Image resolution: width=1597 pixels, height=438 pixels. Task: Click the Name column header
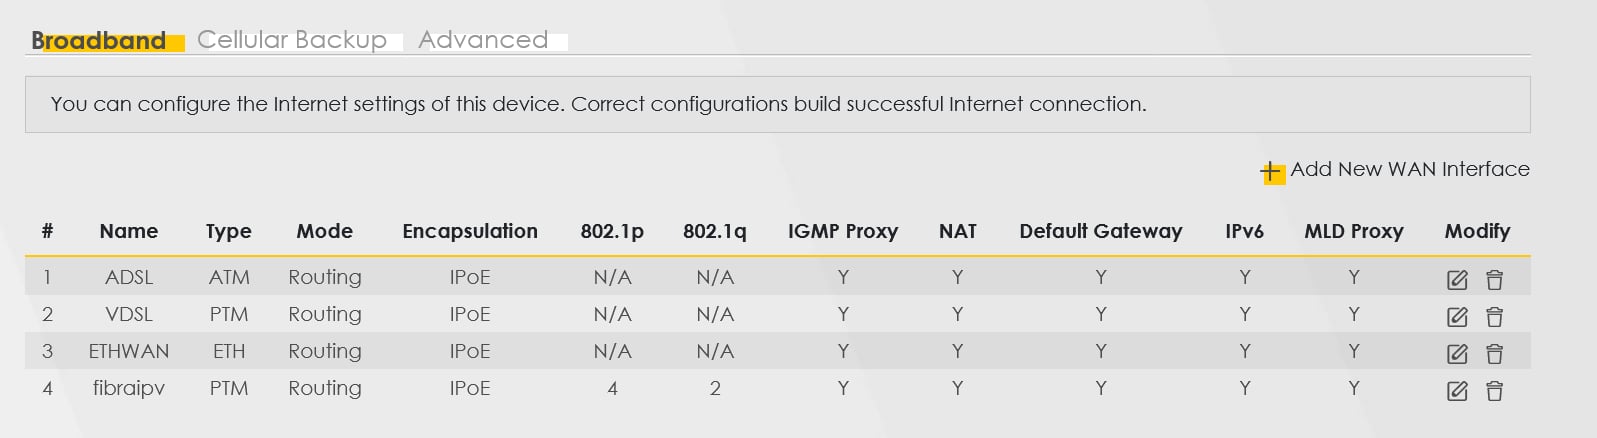click(x=129, y=231)
